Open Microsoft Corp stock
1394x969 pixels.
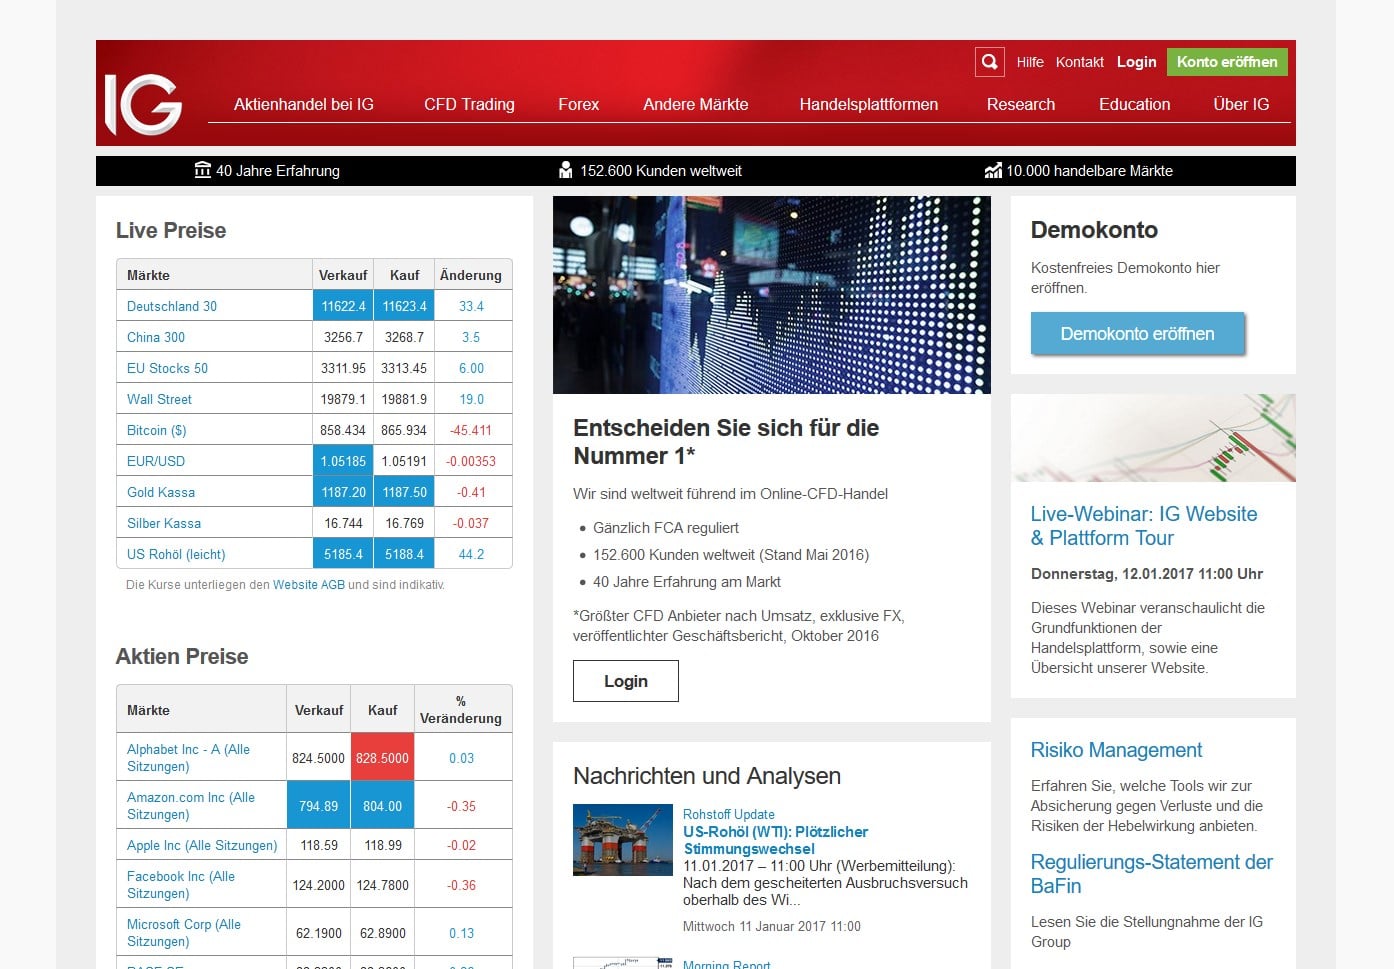[184, 933]
